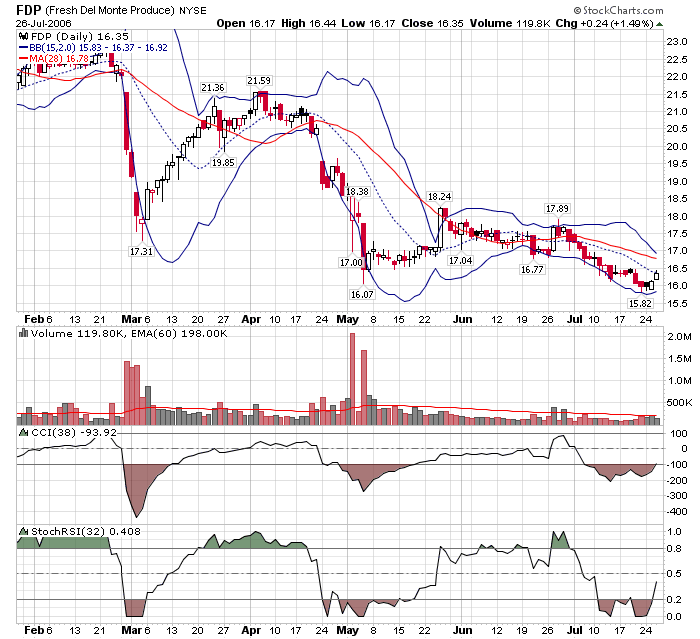The image size is (700, 639).
Task: Click the 15.82 price low label
Action: click(x=640, y=304)
